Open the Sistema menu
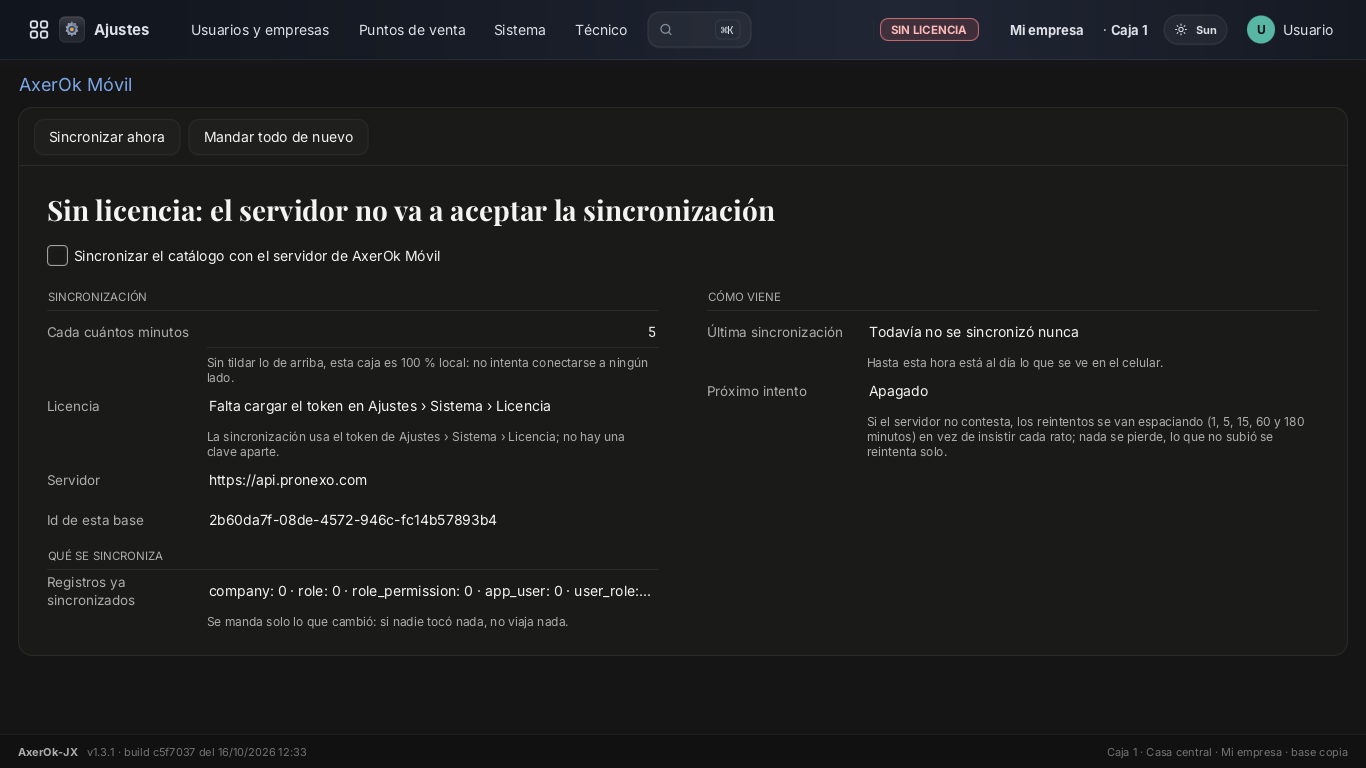1366x768 pixels. click(520, 30)
